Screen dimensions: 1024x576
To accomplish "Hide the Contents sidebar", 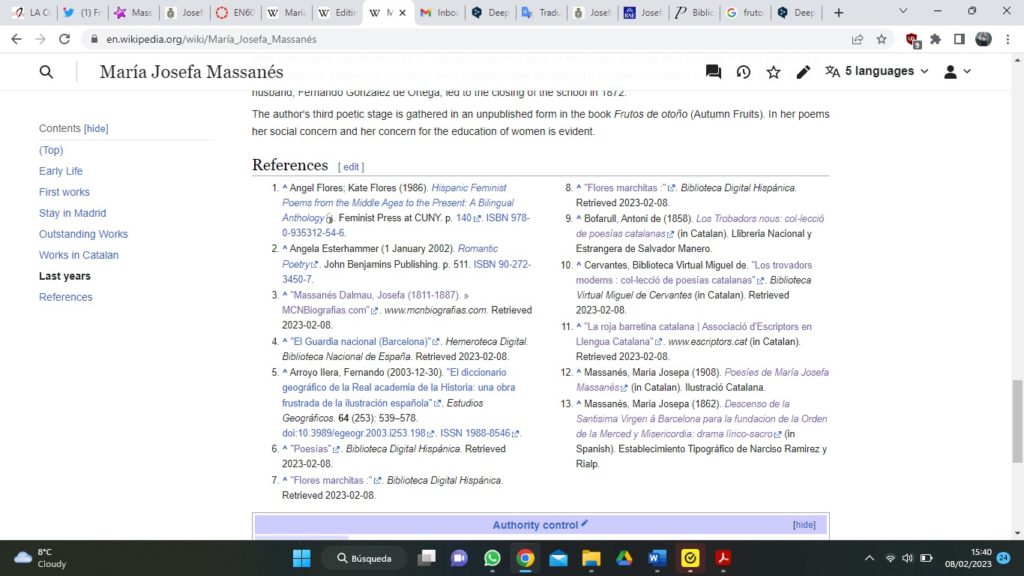I will click(96, 129).
